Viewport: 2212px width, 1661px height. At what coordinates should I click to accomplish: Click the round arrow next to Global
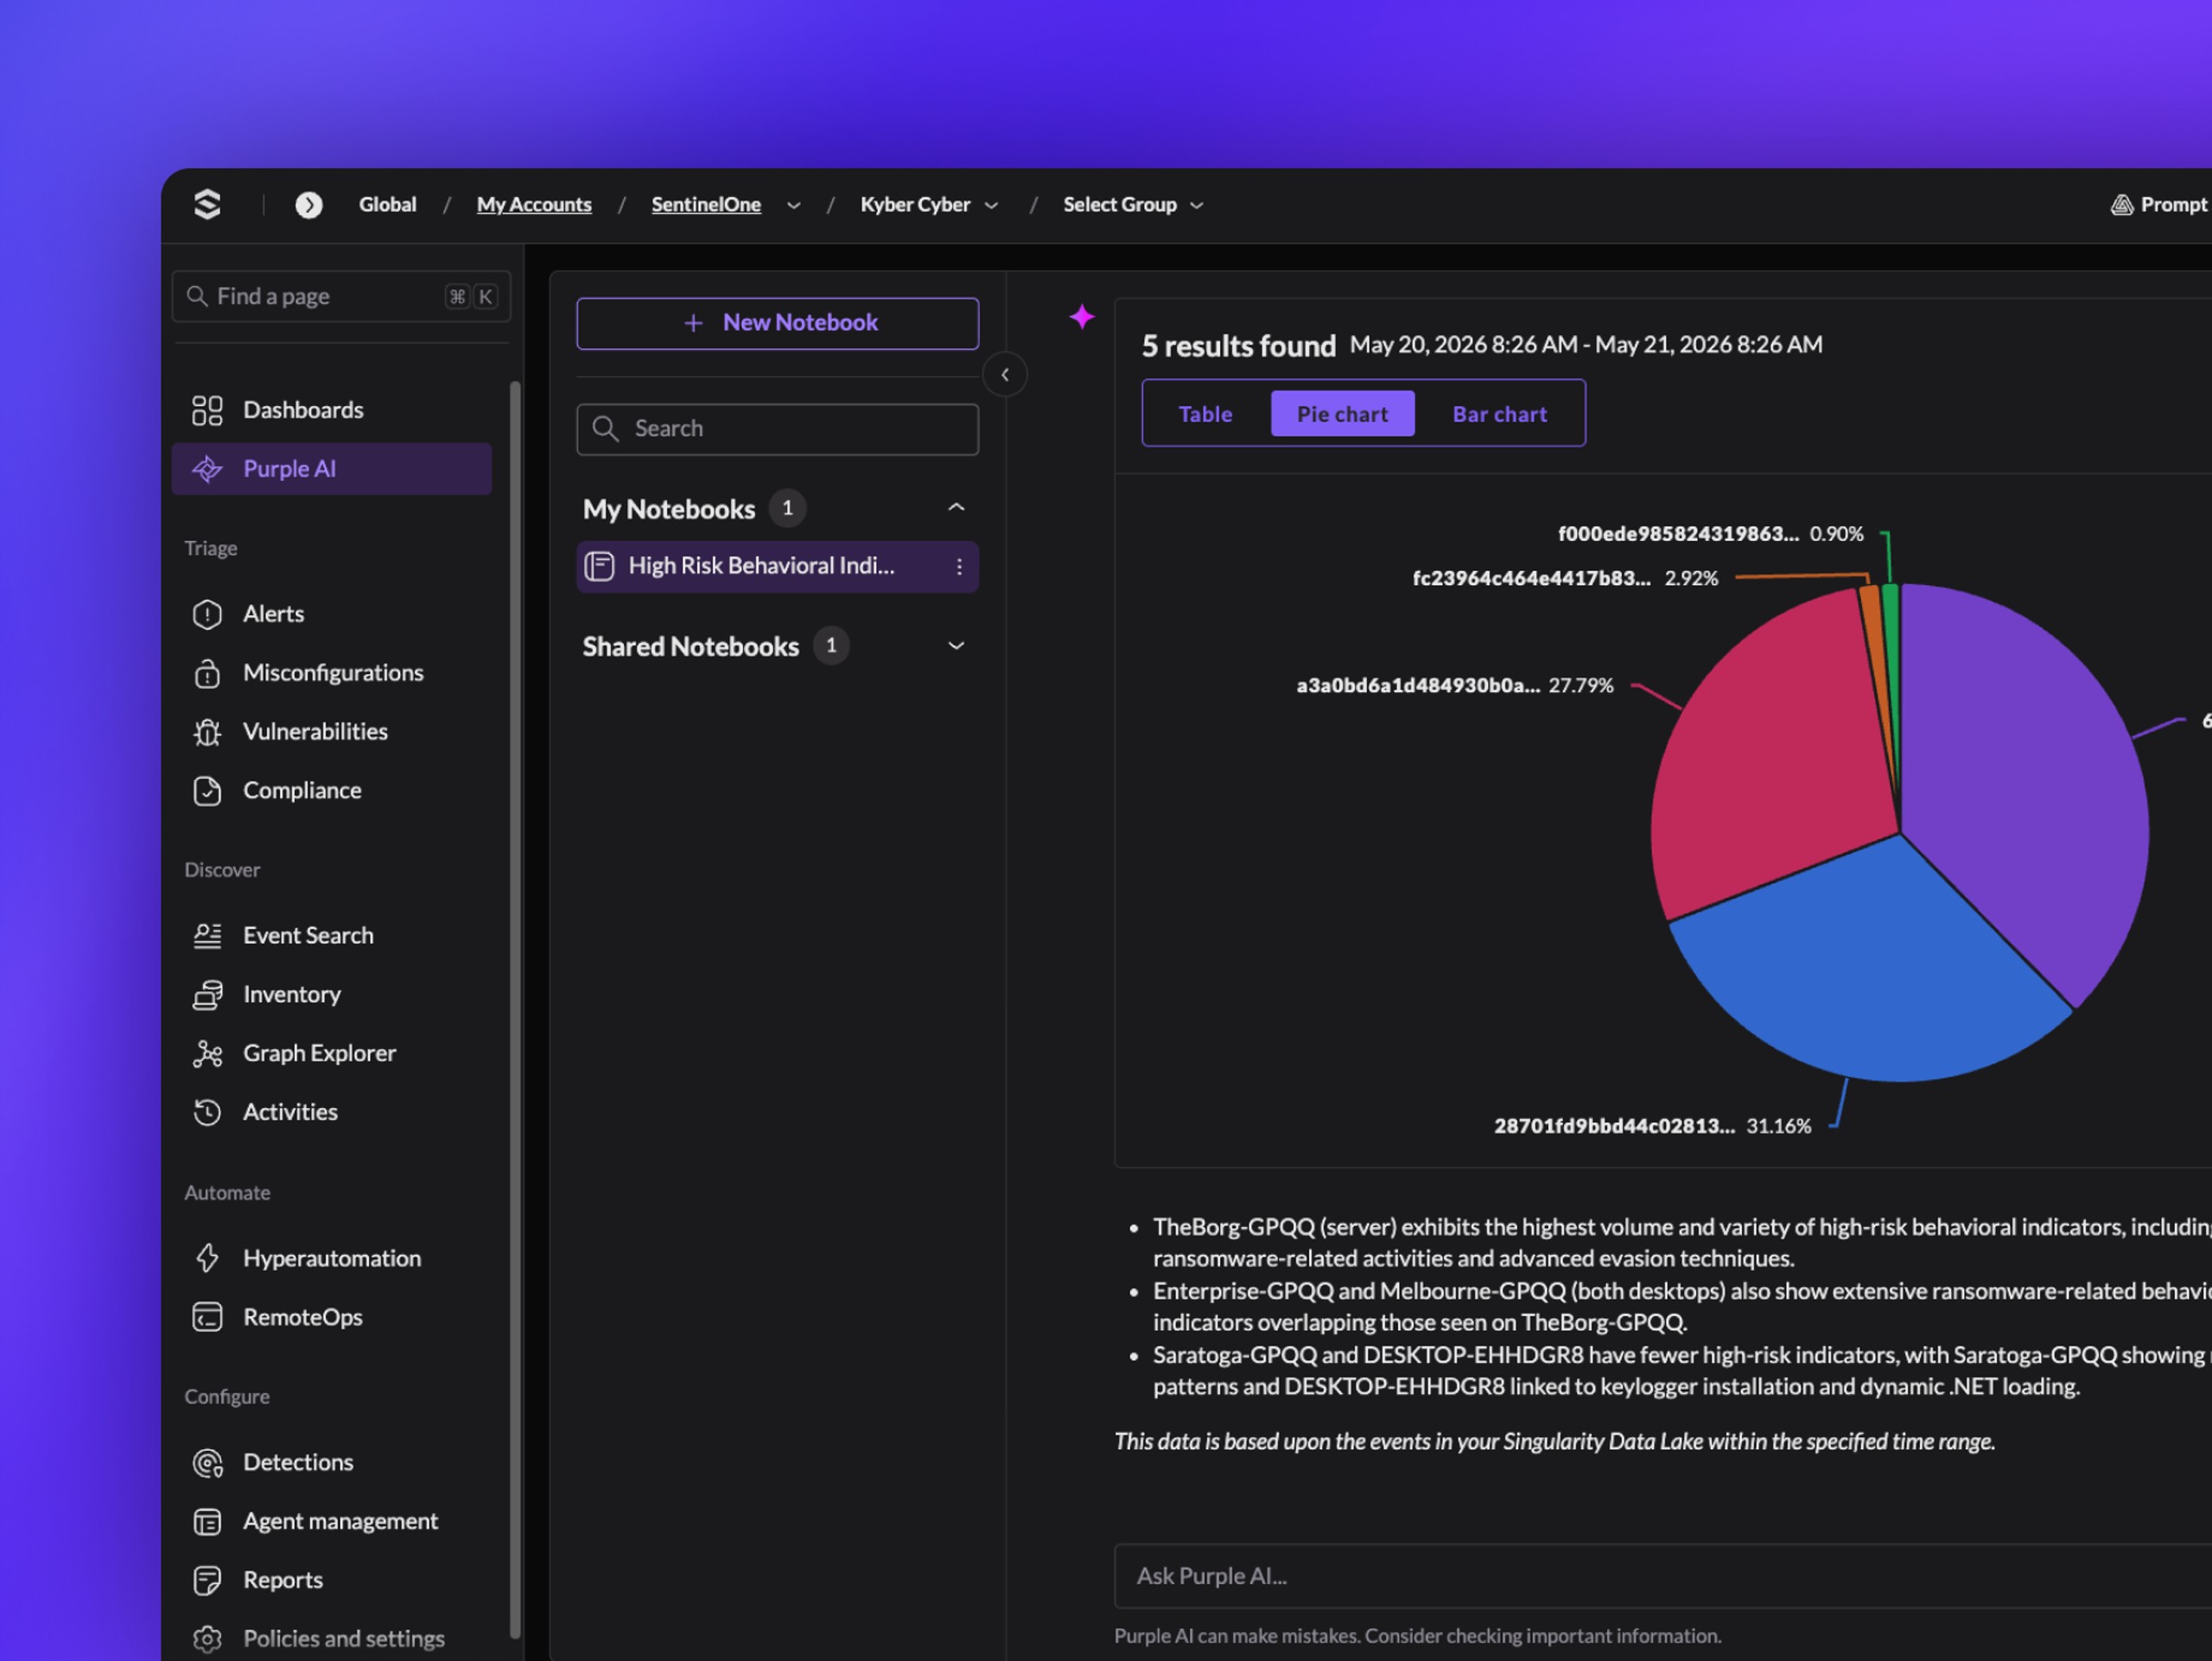[x=309, y=205]
